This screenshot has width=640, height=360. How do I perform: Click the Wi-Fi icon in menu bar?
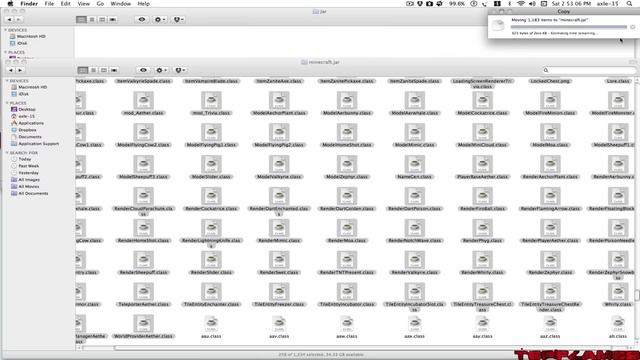pyautogui.click(x=521, y=4)
